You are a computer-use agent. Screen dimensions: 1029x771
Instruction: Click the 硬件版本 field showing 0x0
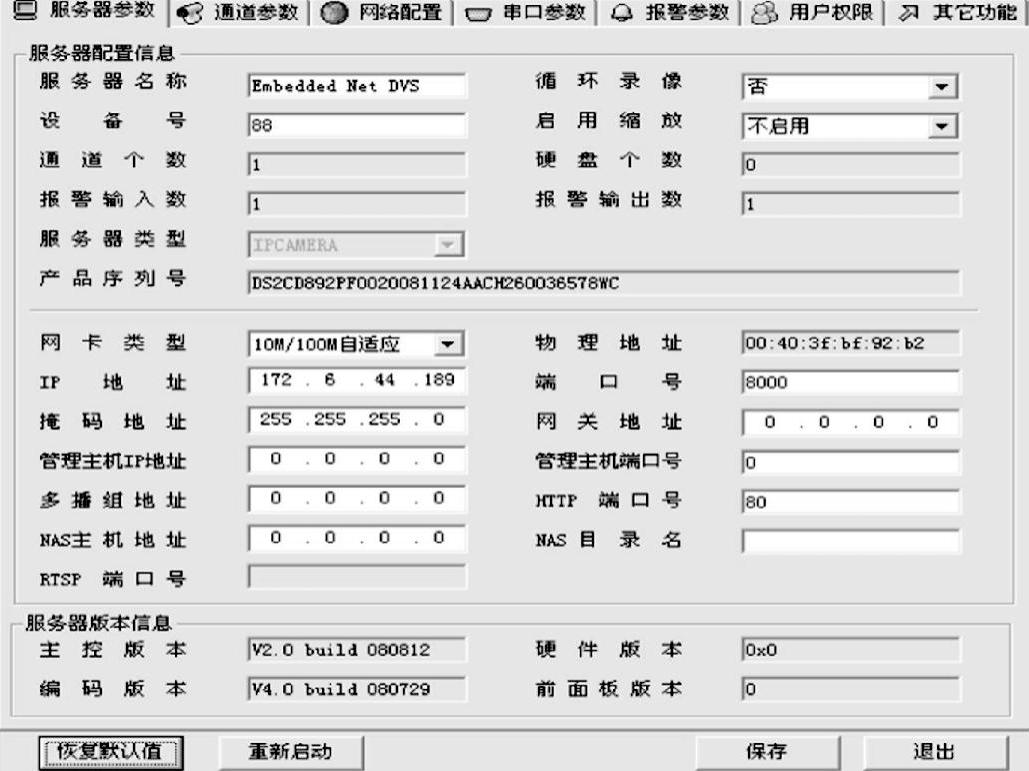click(850, 650)
